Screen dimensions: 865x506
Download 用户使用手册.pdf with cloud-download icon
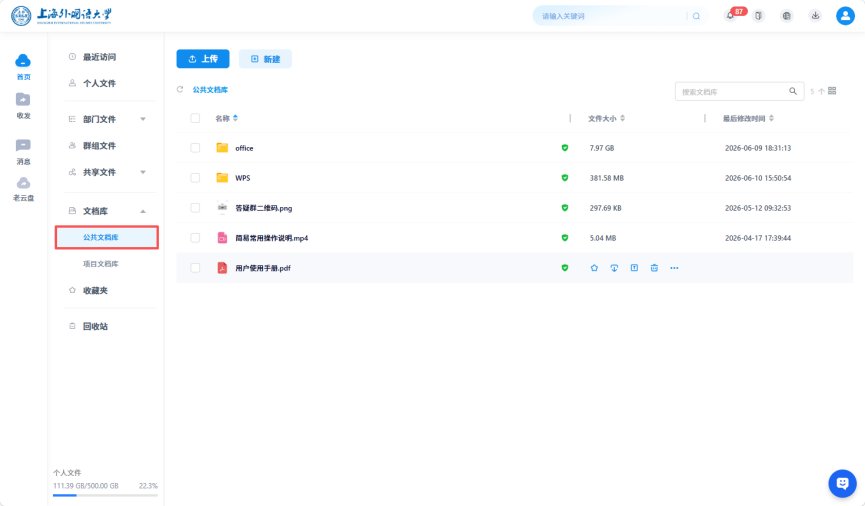pos(614,268)
